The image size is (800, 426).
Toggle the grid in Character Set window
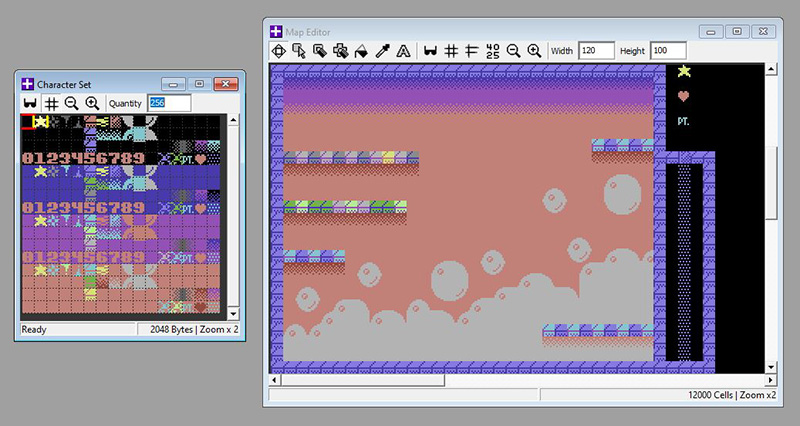50,103
